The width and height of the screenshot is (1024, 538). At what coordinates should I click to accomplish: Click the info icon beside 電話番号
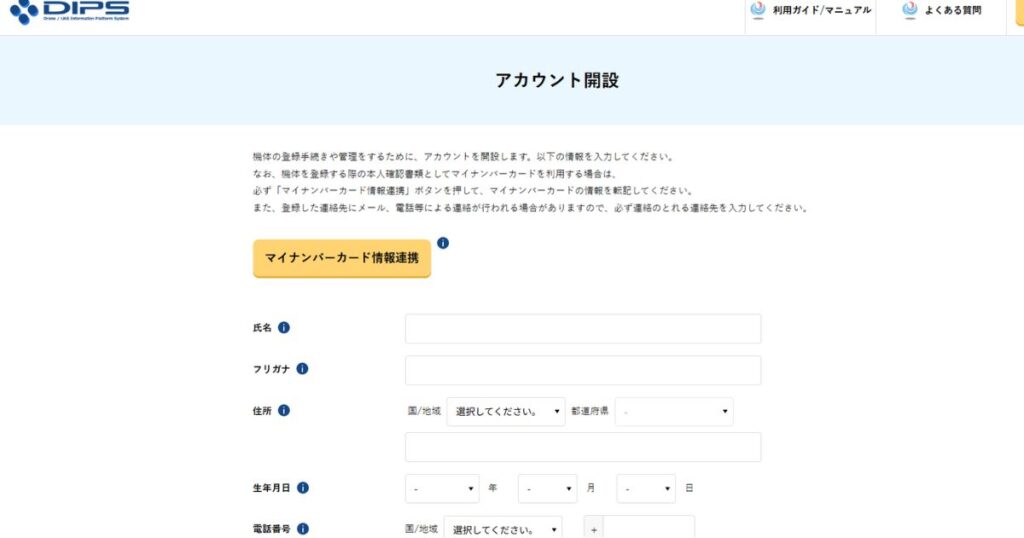point(302,529)
